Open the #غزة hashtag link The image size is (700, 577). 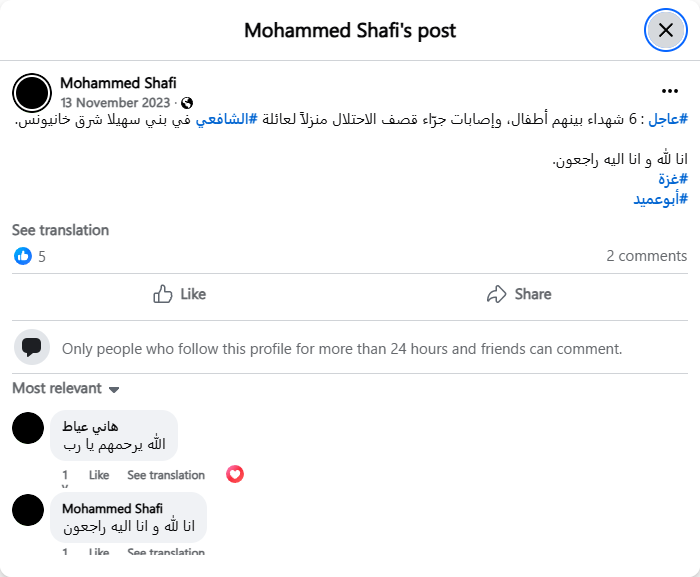pyautogui.click(x=672, y=179)
